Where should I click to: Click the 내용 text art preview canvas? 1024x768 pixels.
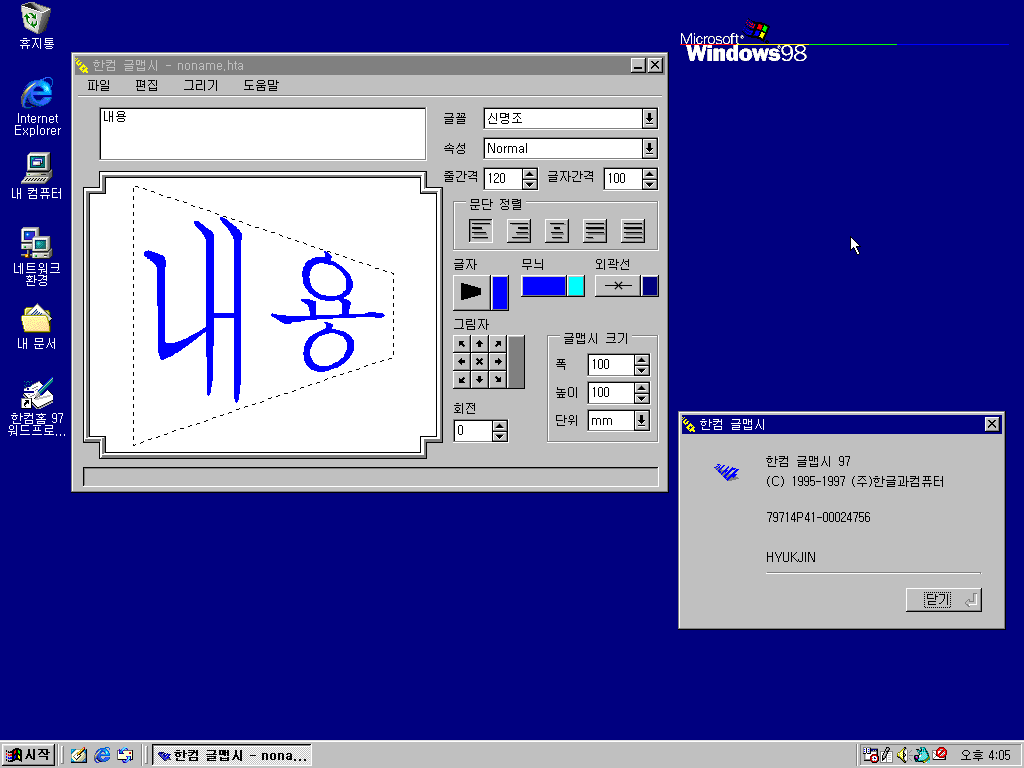tap(263, 315)
